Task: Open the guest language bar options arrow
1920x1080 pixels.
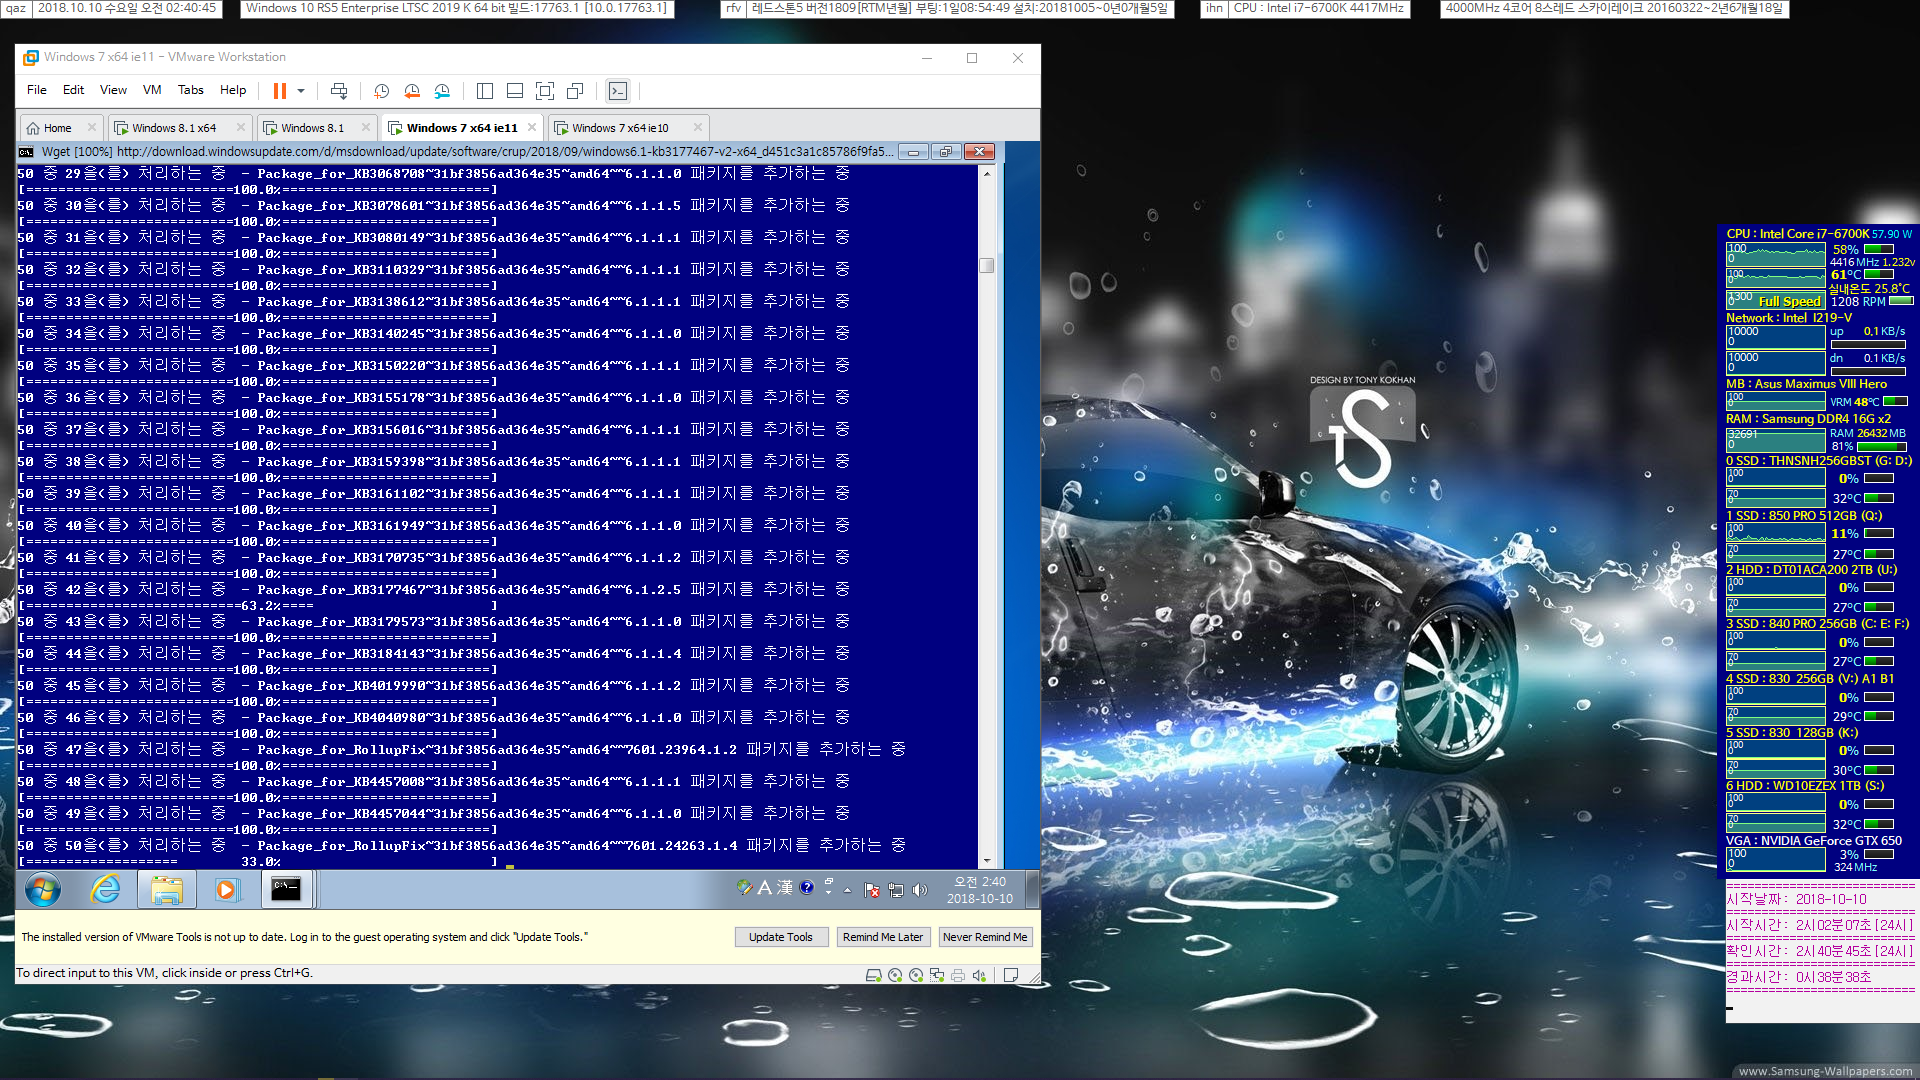Action: 828,891
